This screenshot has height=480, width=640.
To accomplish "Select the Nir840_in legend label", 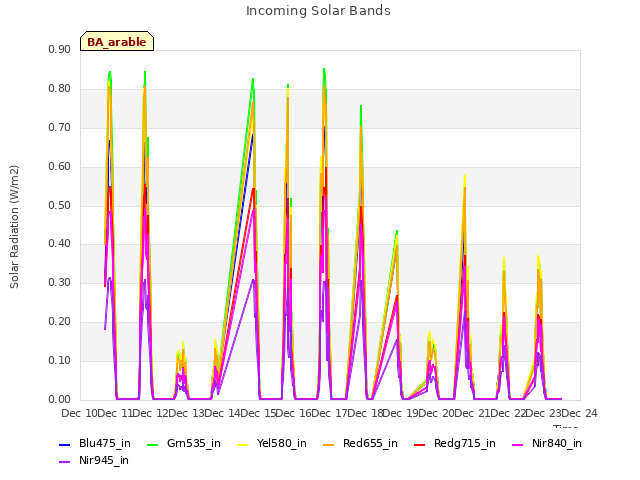I will (x=557, y=443).
